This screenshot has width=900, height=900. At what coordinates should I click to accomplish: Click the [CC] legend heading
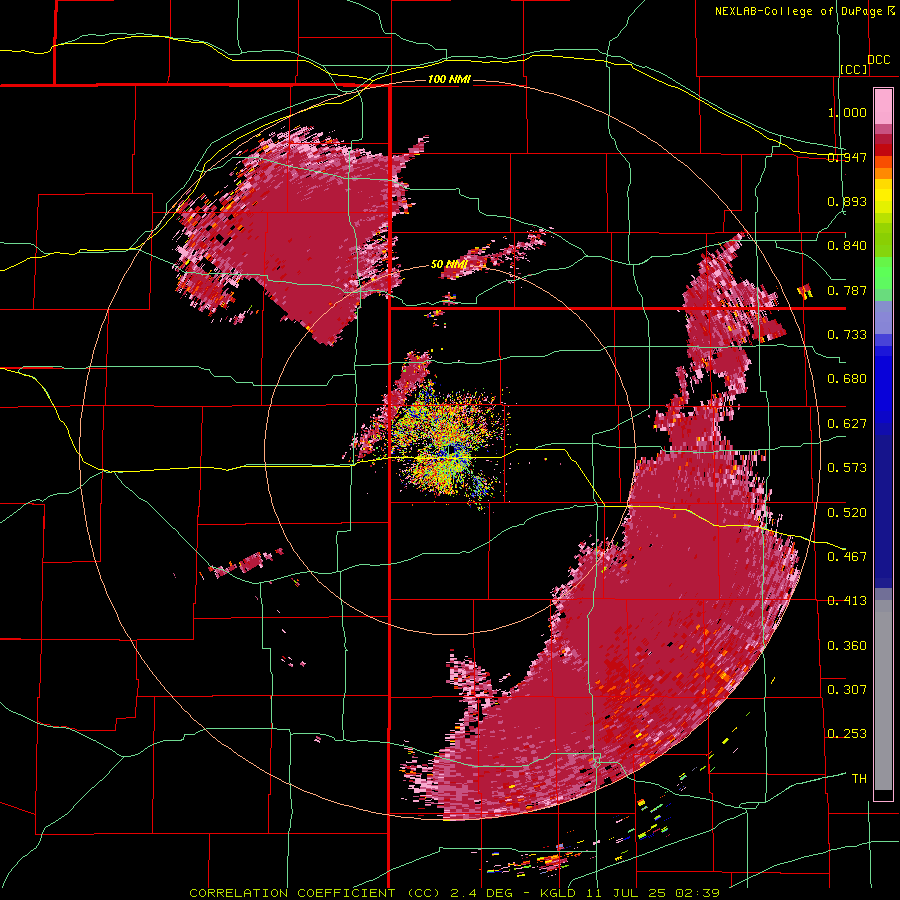[x=854, y=69]
